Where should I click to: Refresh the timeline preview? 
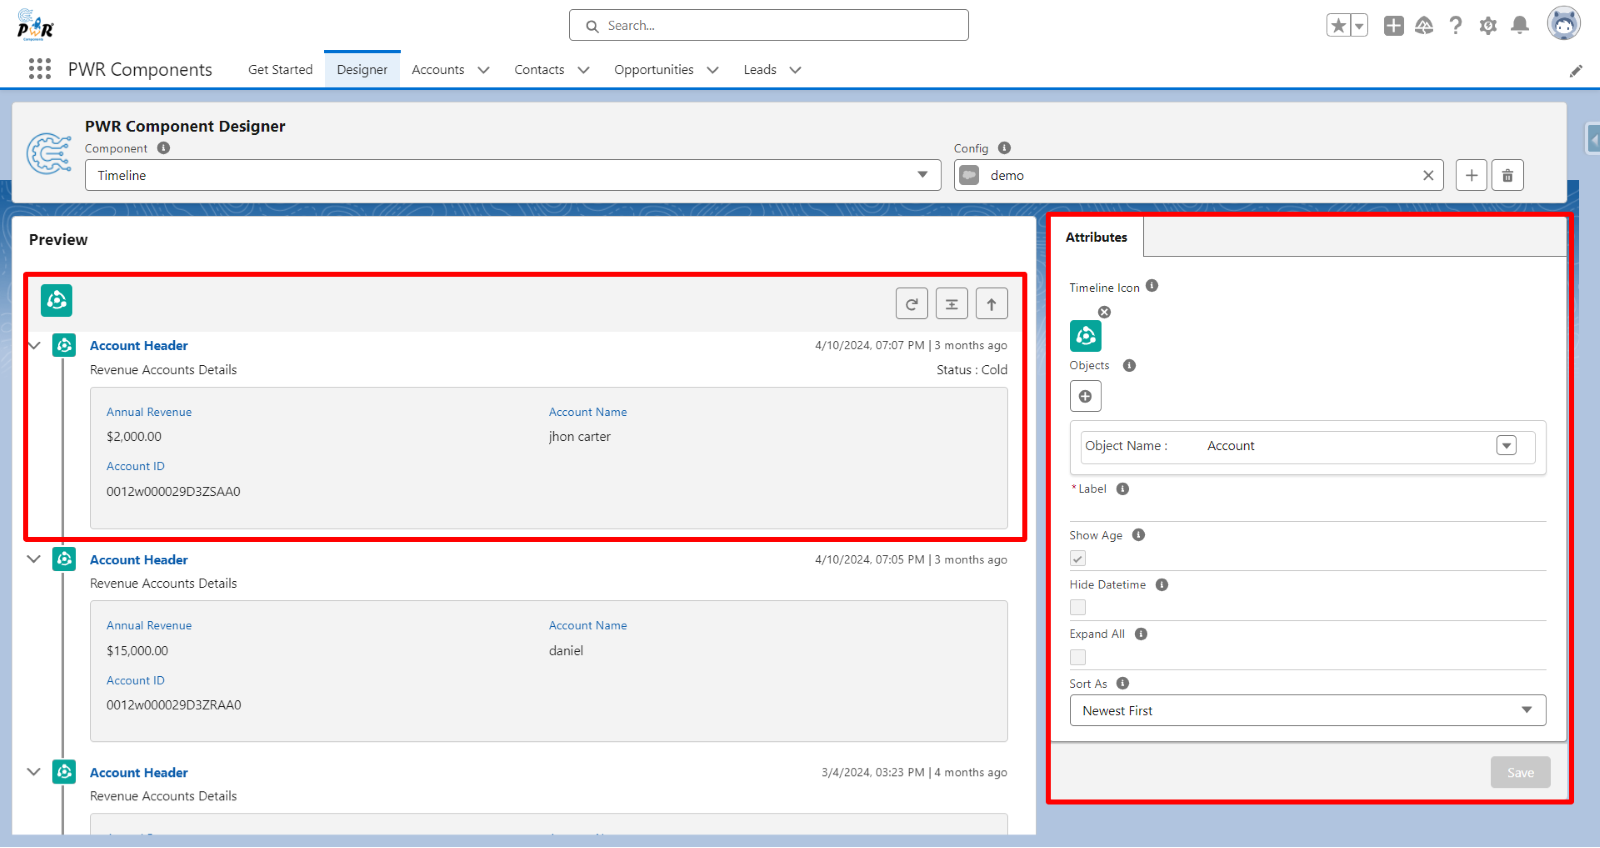(912, 304)
